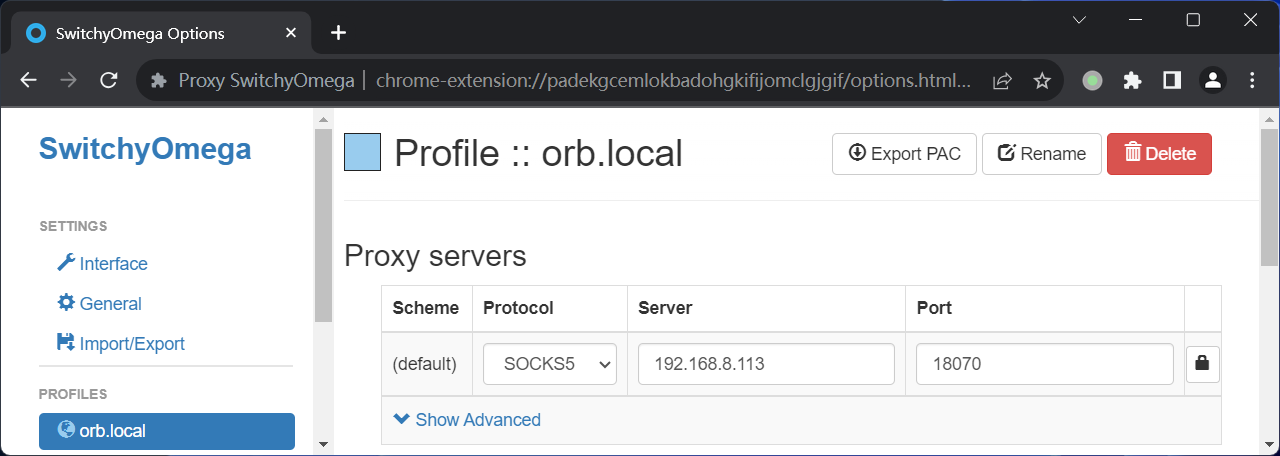The image size is (1280, 456).
Task: Click the "Scheme" column header
Action: (x=426, y=308)
